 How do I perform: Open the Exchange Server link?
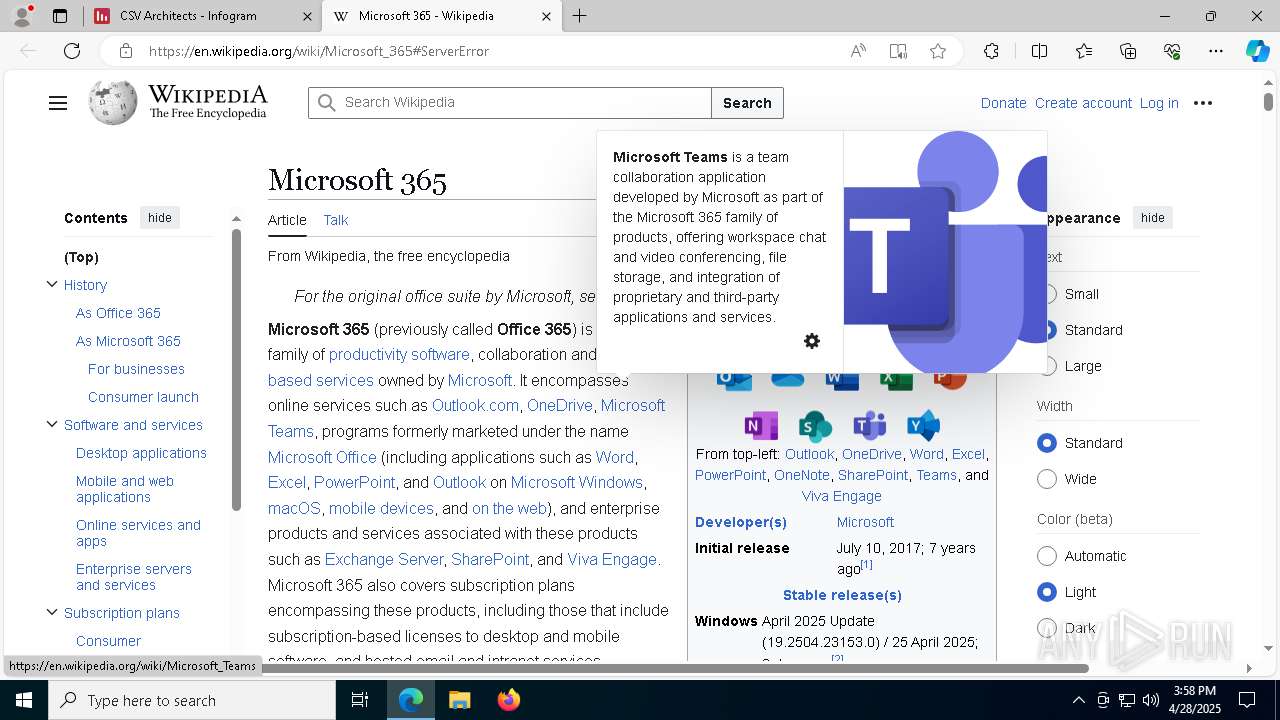pos(384,559)
